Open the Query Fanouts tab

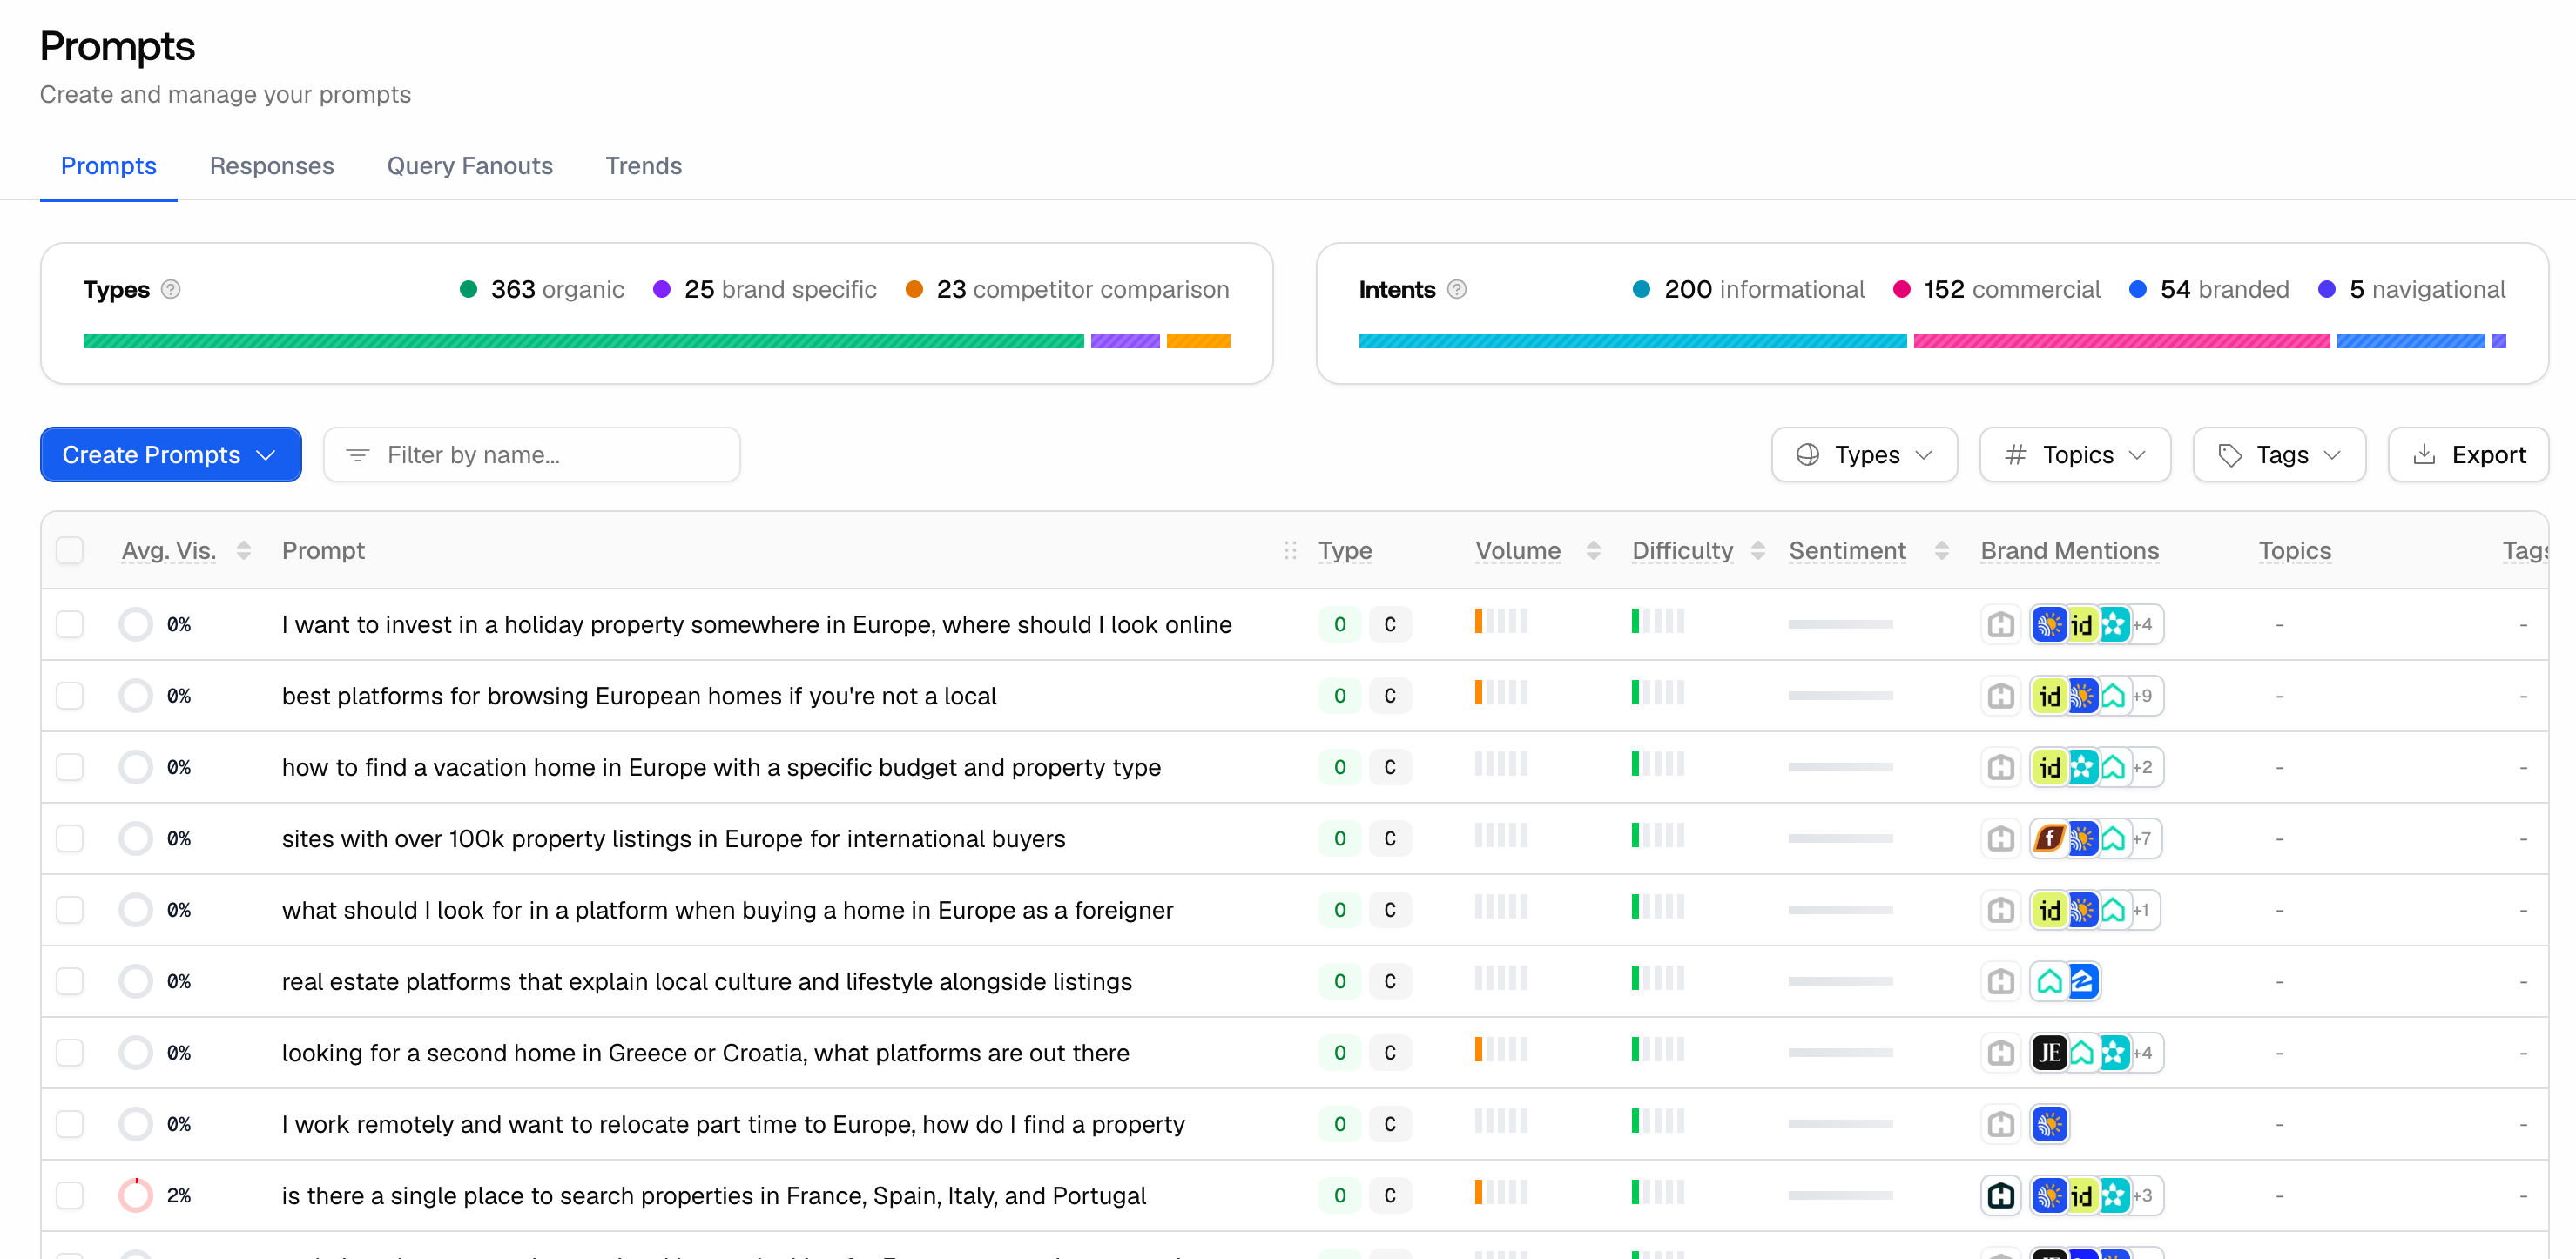[x=470, y=165]
